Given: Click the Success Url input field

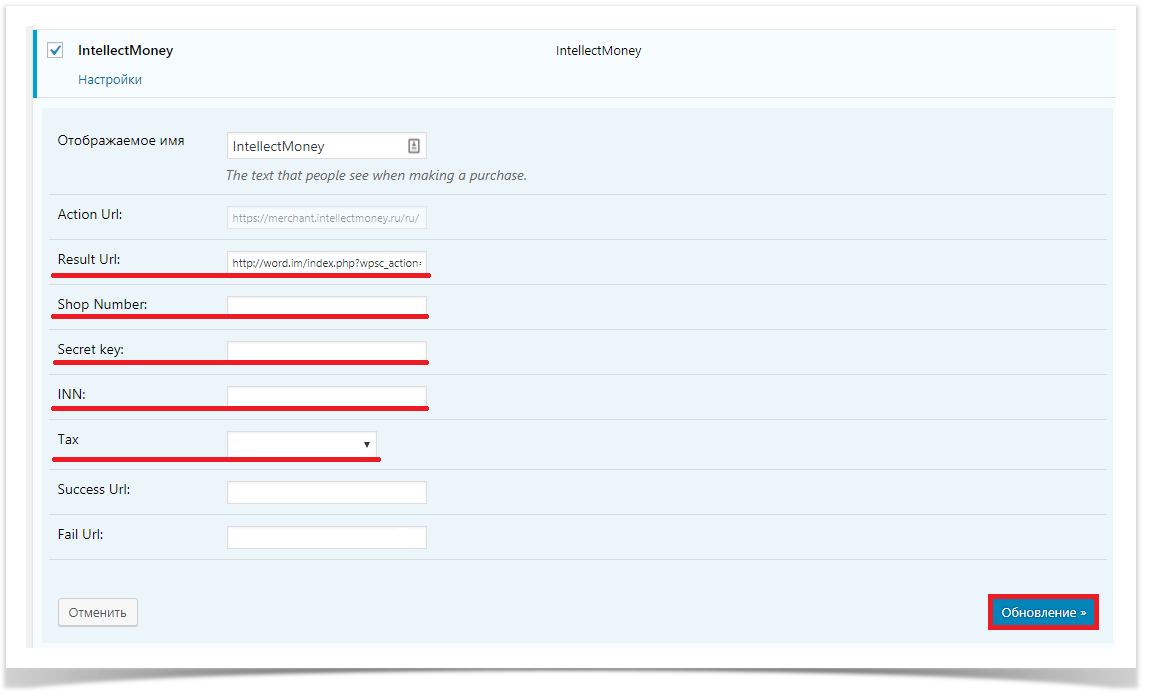Looking at the screenshot, I should tap(326, 492).
